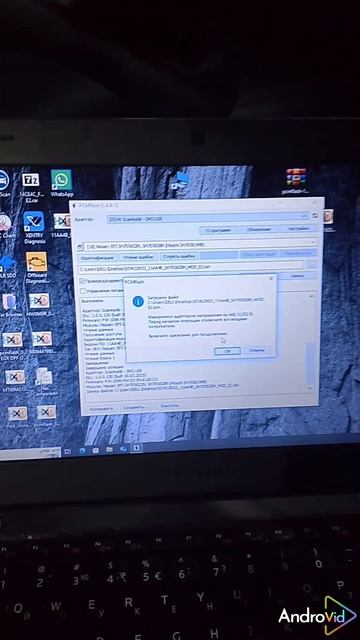
Task: Open the 11AA48 file icon on desktop
Action: (x=61, y=226)
